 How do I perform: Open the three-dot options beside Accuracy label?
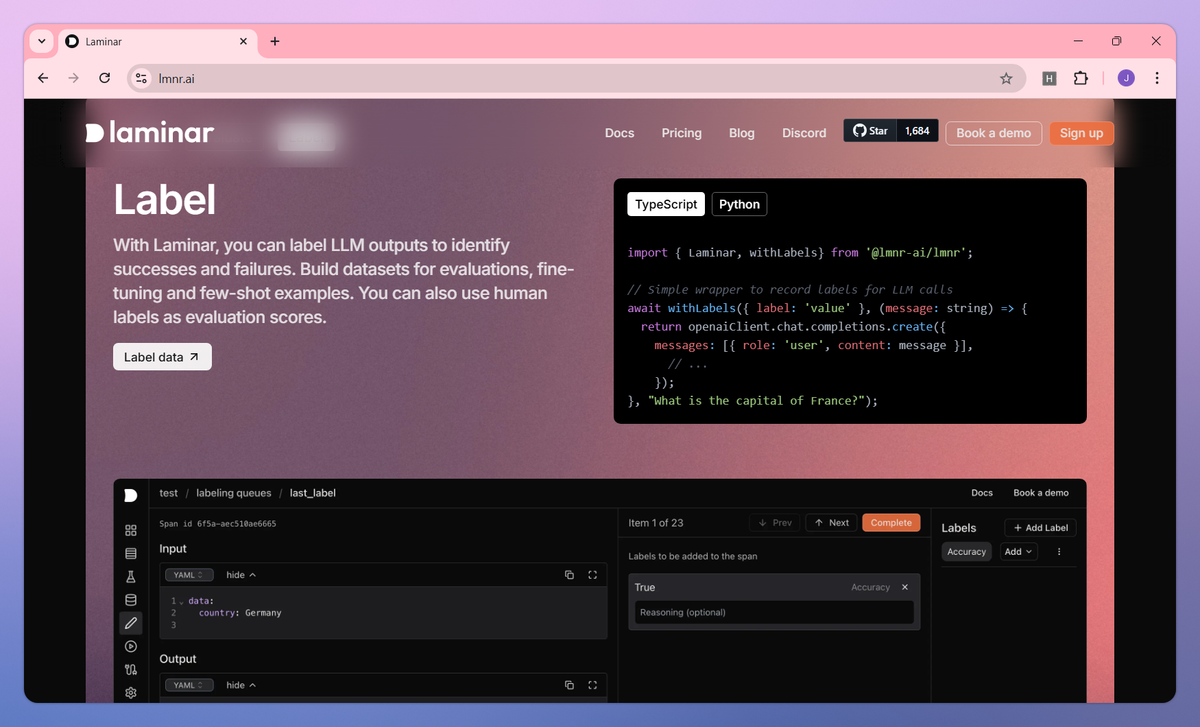[1059, 552]
